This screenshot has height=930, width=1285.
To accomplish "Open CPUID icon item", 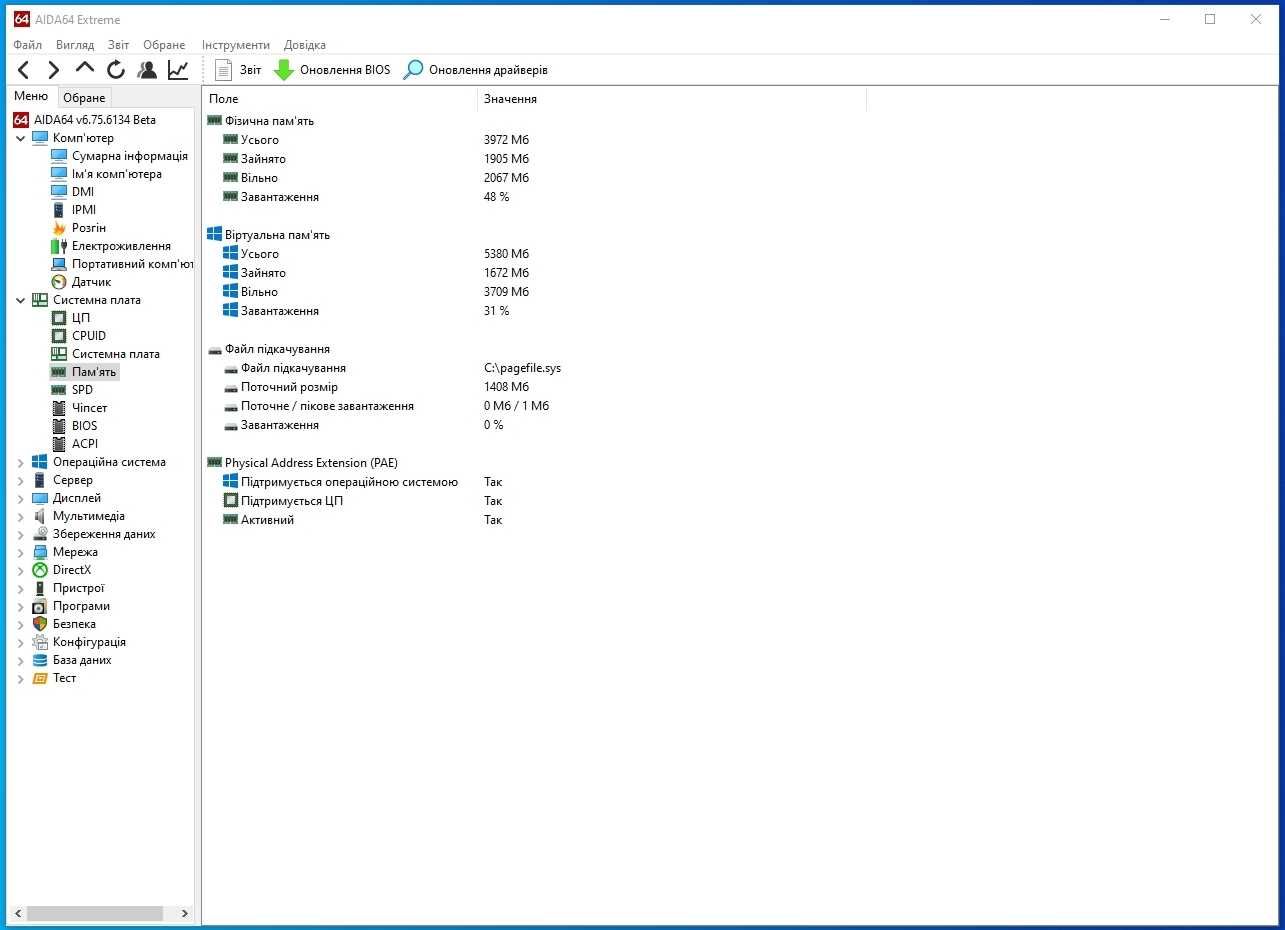I will [x=59, y=336].
